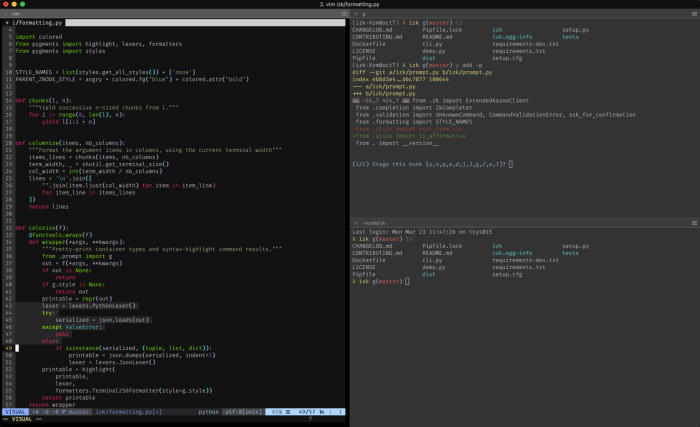Screen dimensions: 700x427
Task: Click Pipfile.lock in bottom-right terminal listing
Action: tap(442, 246)
